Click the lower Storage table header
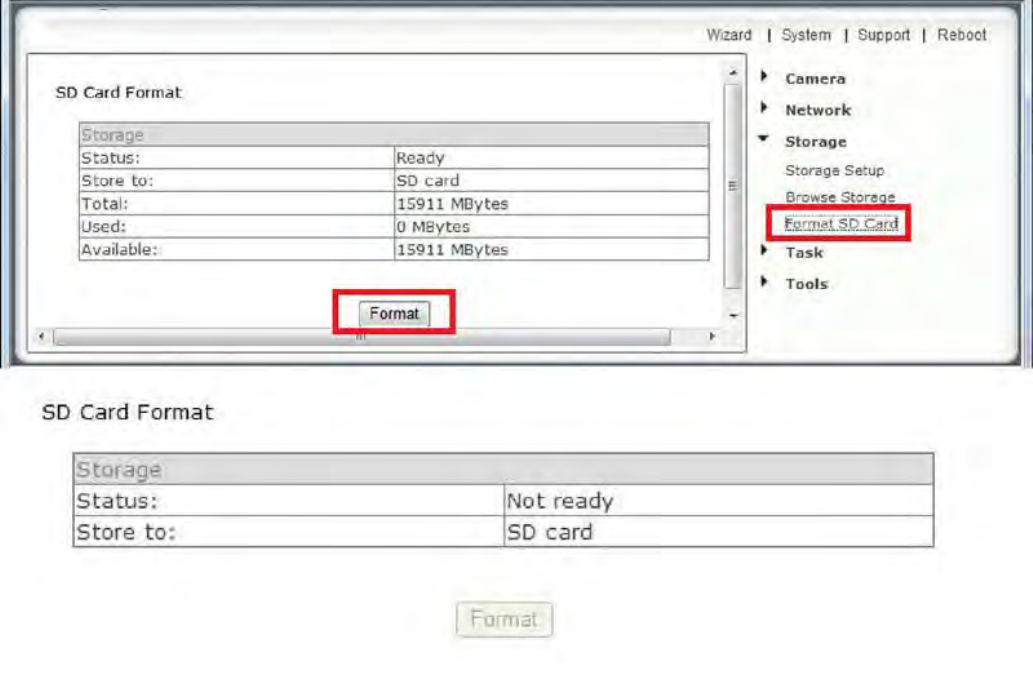The height and width of the screenshot is (692, 1033). coord(503,469)
